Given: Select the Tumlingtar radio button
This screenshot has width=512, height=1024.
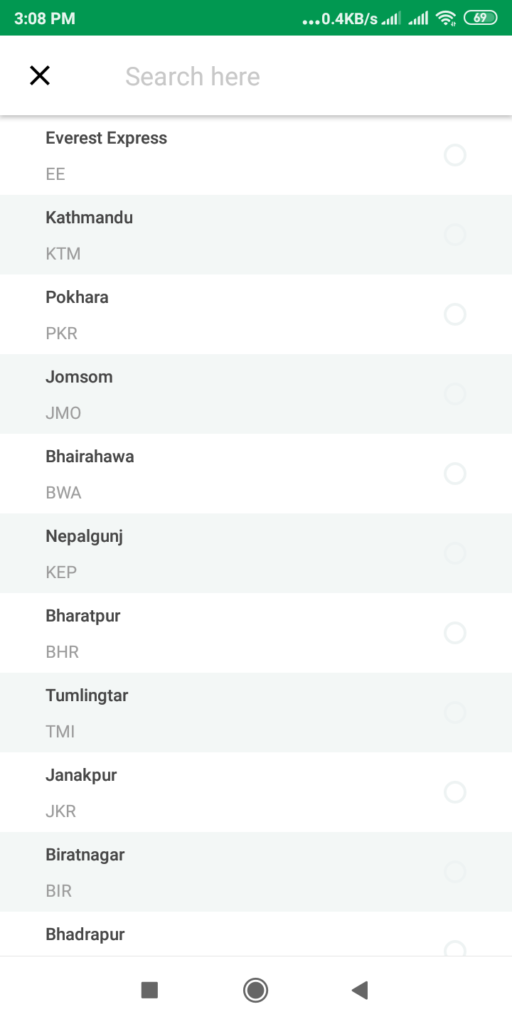Looking at the screenshot, I should coord(455,713).
